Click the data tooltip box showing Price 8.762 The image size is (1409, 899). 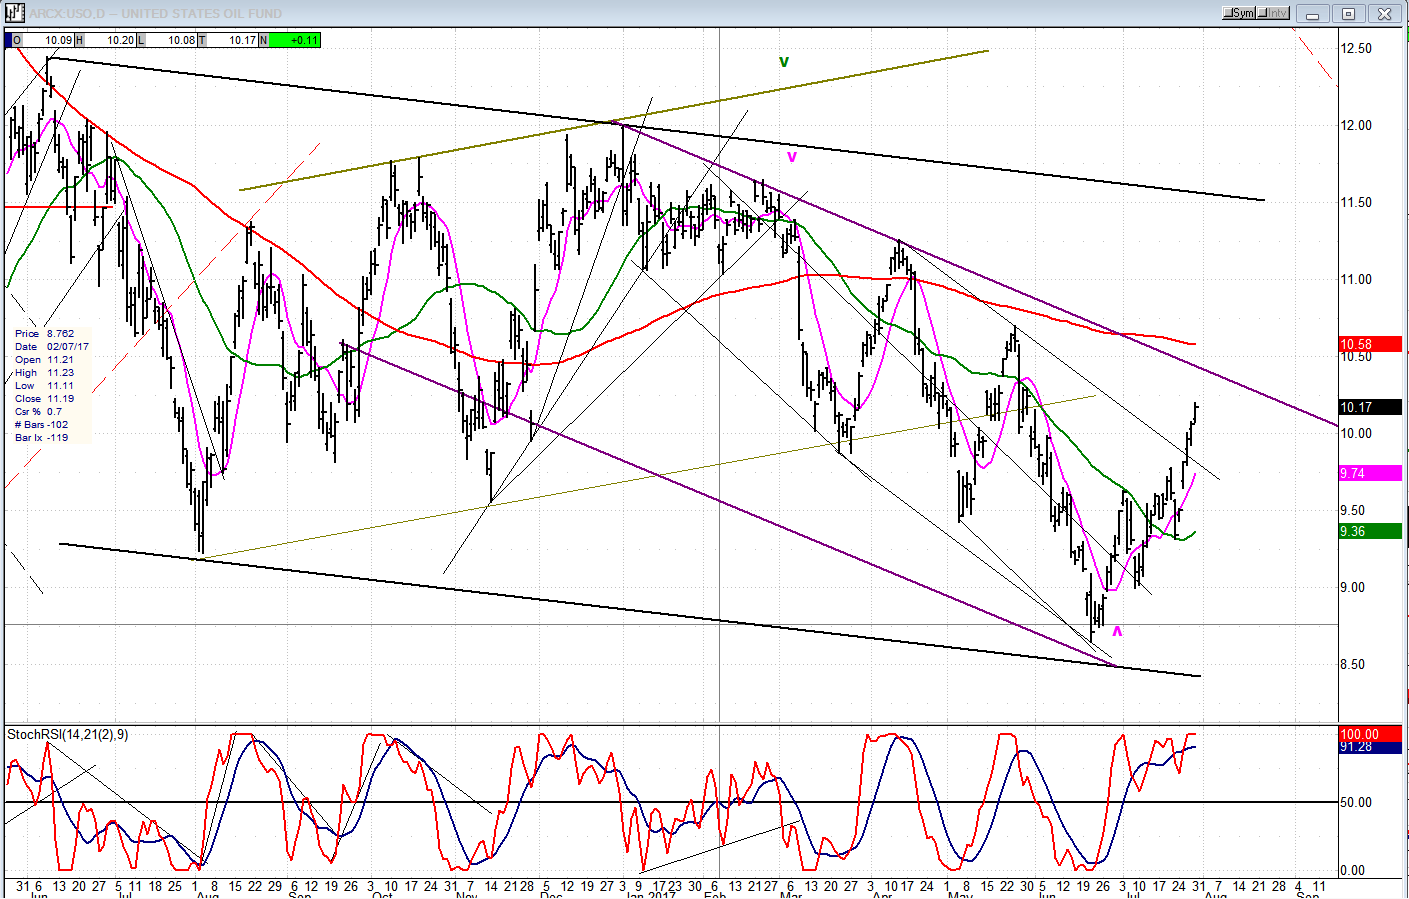coord(51,385)
